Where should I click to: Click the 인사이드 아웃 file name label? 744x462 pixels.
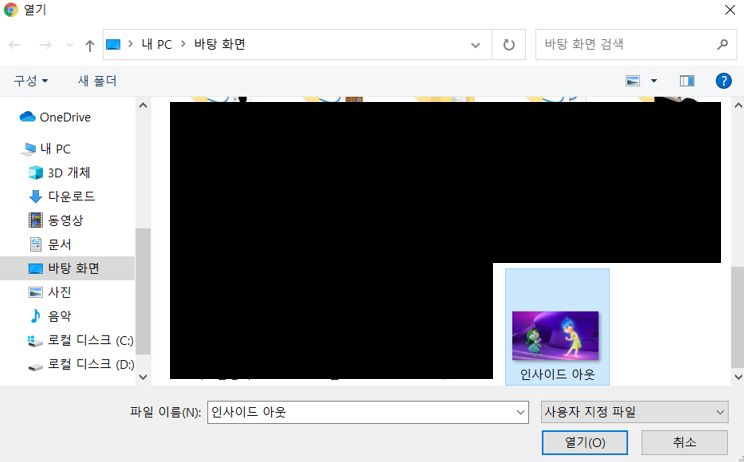click(x=557, y=374)
